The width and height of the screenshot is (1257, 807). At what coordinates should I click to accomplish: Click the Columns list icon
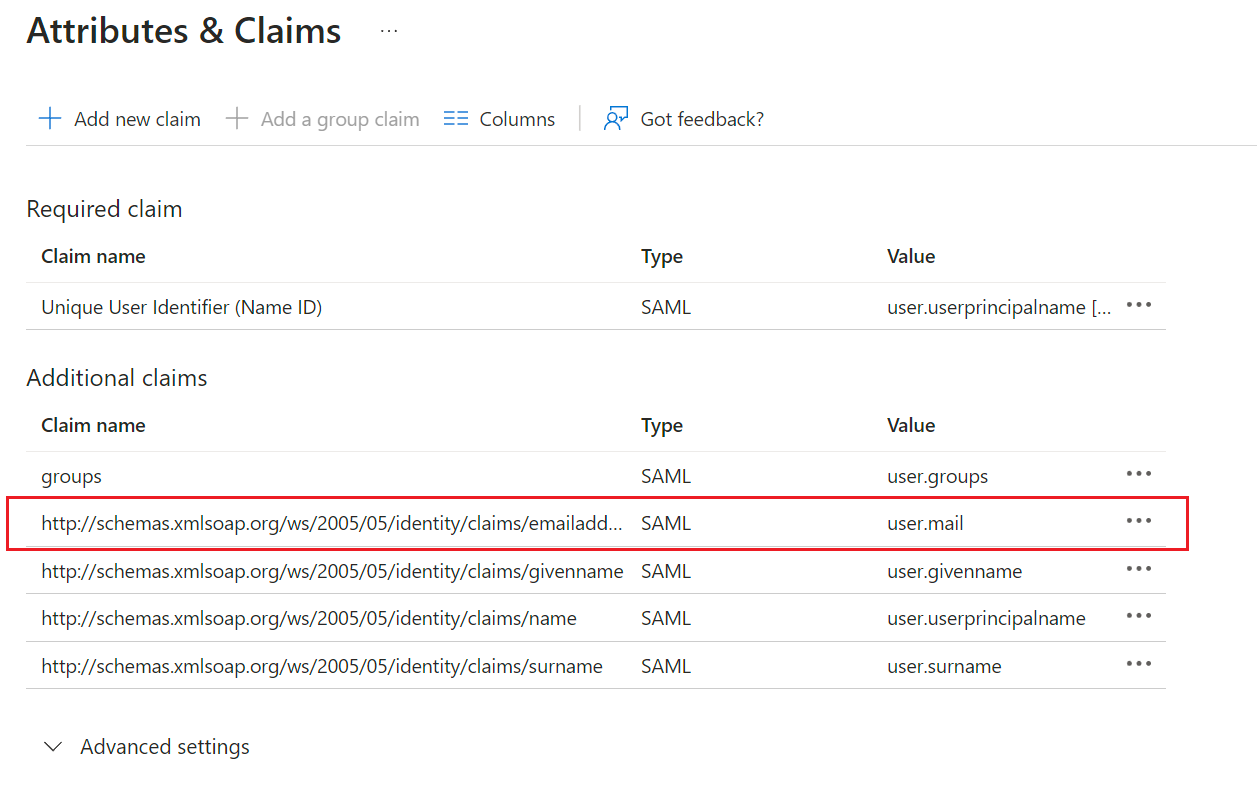click(x=456, y=119)
